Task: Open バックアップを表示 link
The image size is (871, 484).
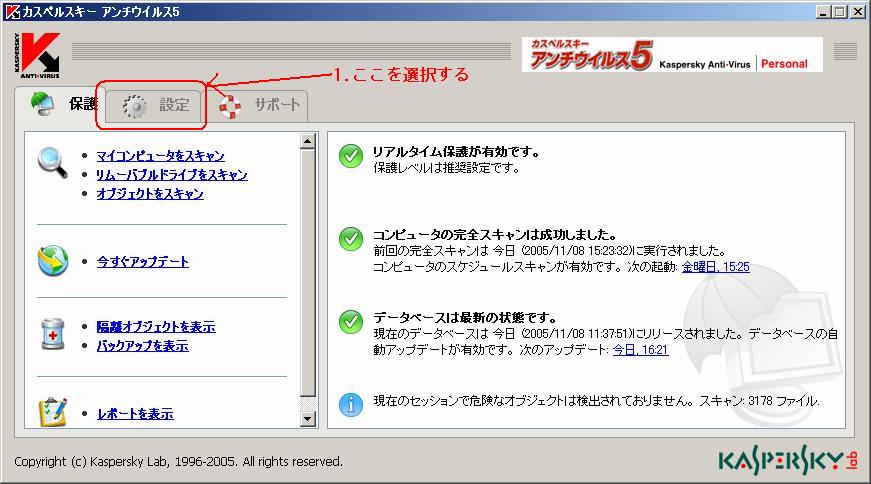Action: [143, 346]
